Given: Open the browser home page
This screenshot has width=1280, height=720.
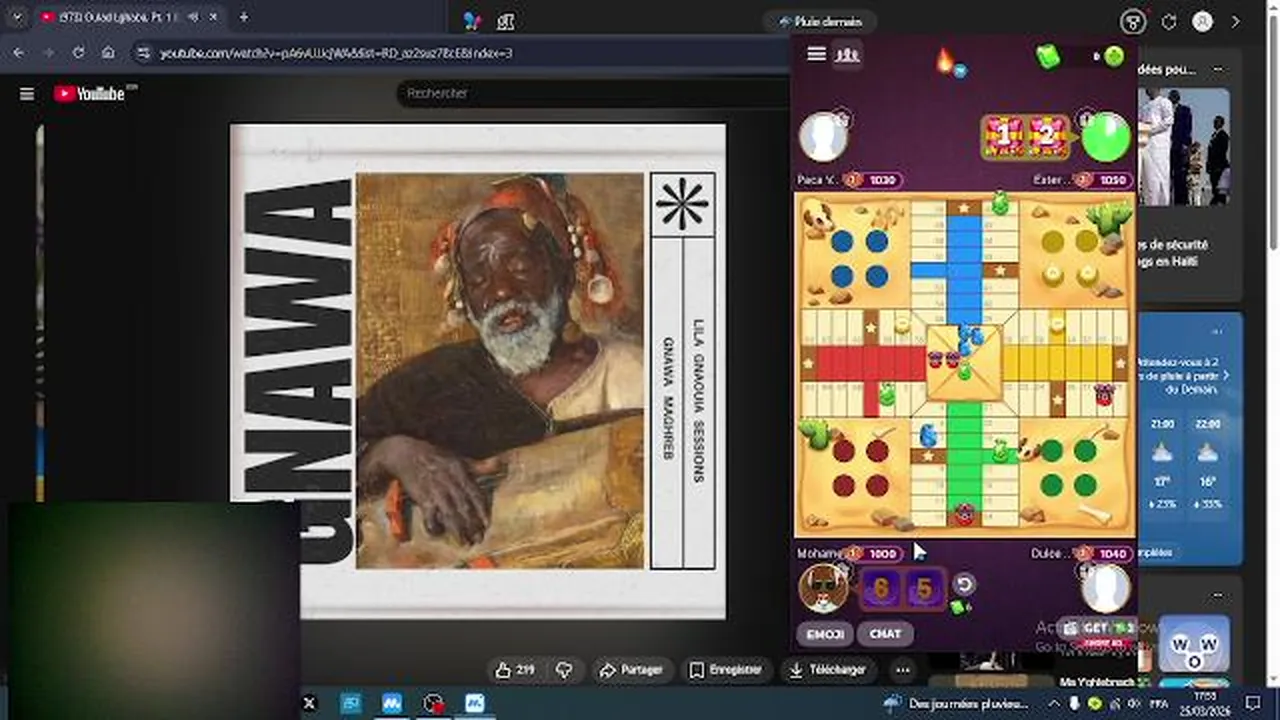Looking at the screenshot, I should (x=108, y=52).
